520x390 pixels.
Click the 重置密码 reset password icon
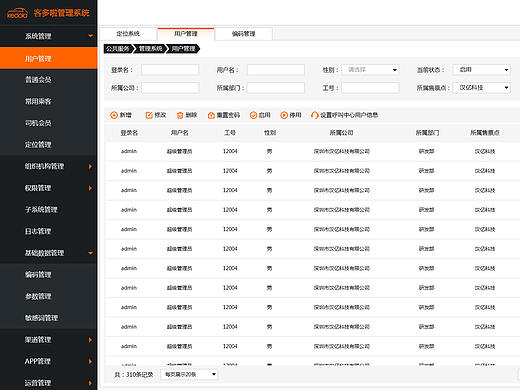coord(211,115)
